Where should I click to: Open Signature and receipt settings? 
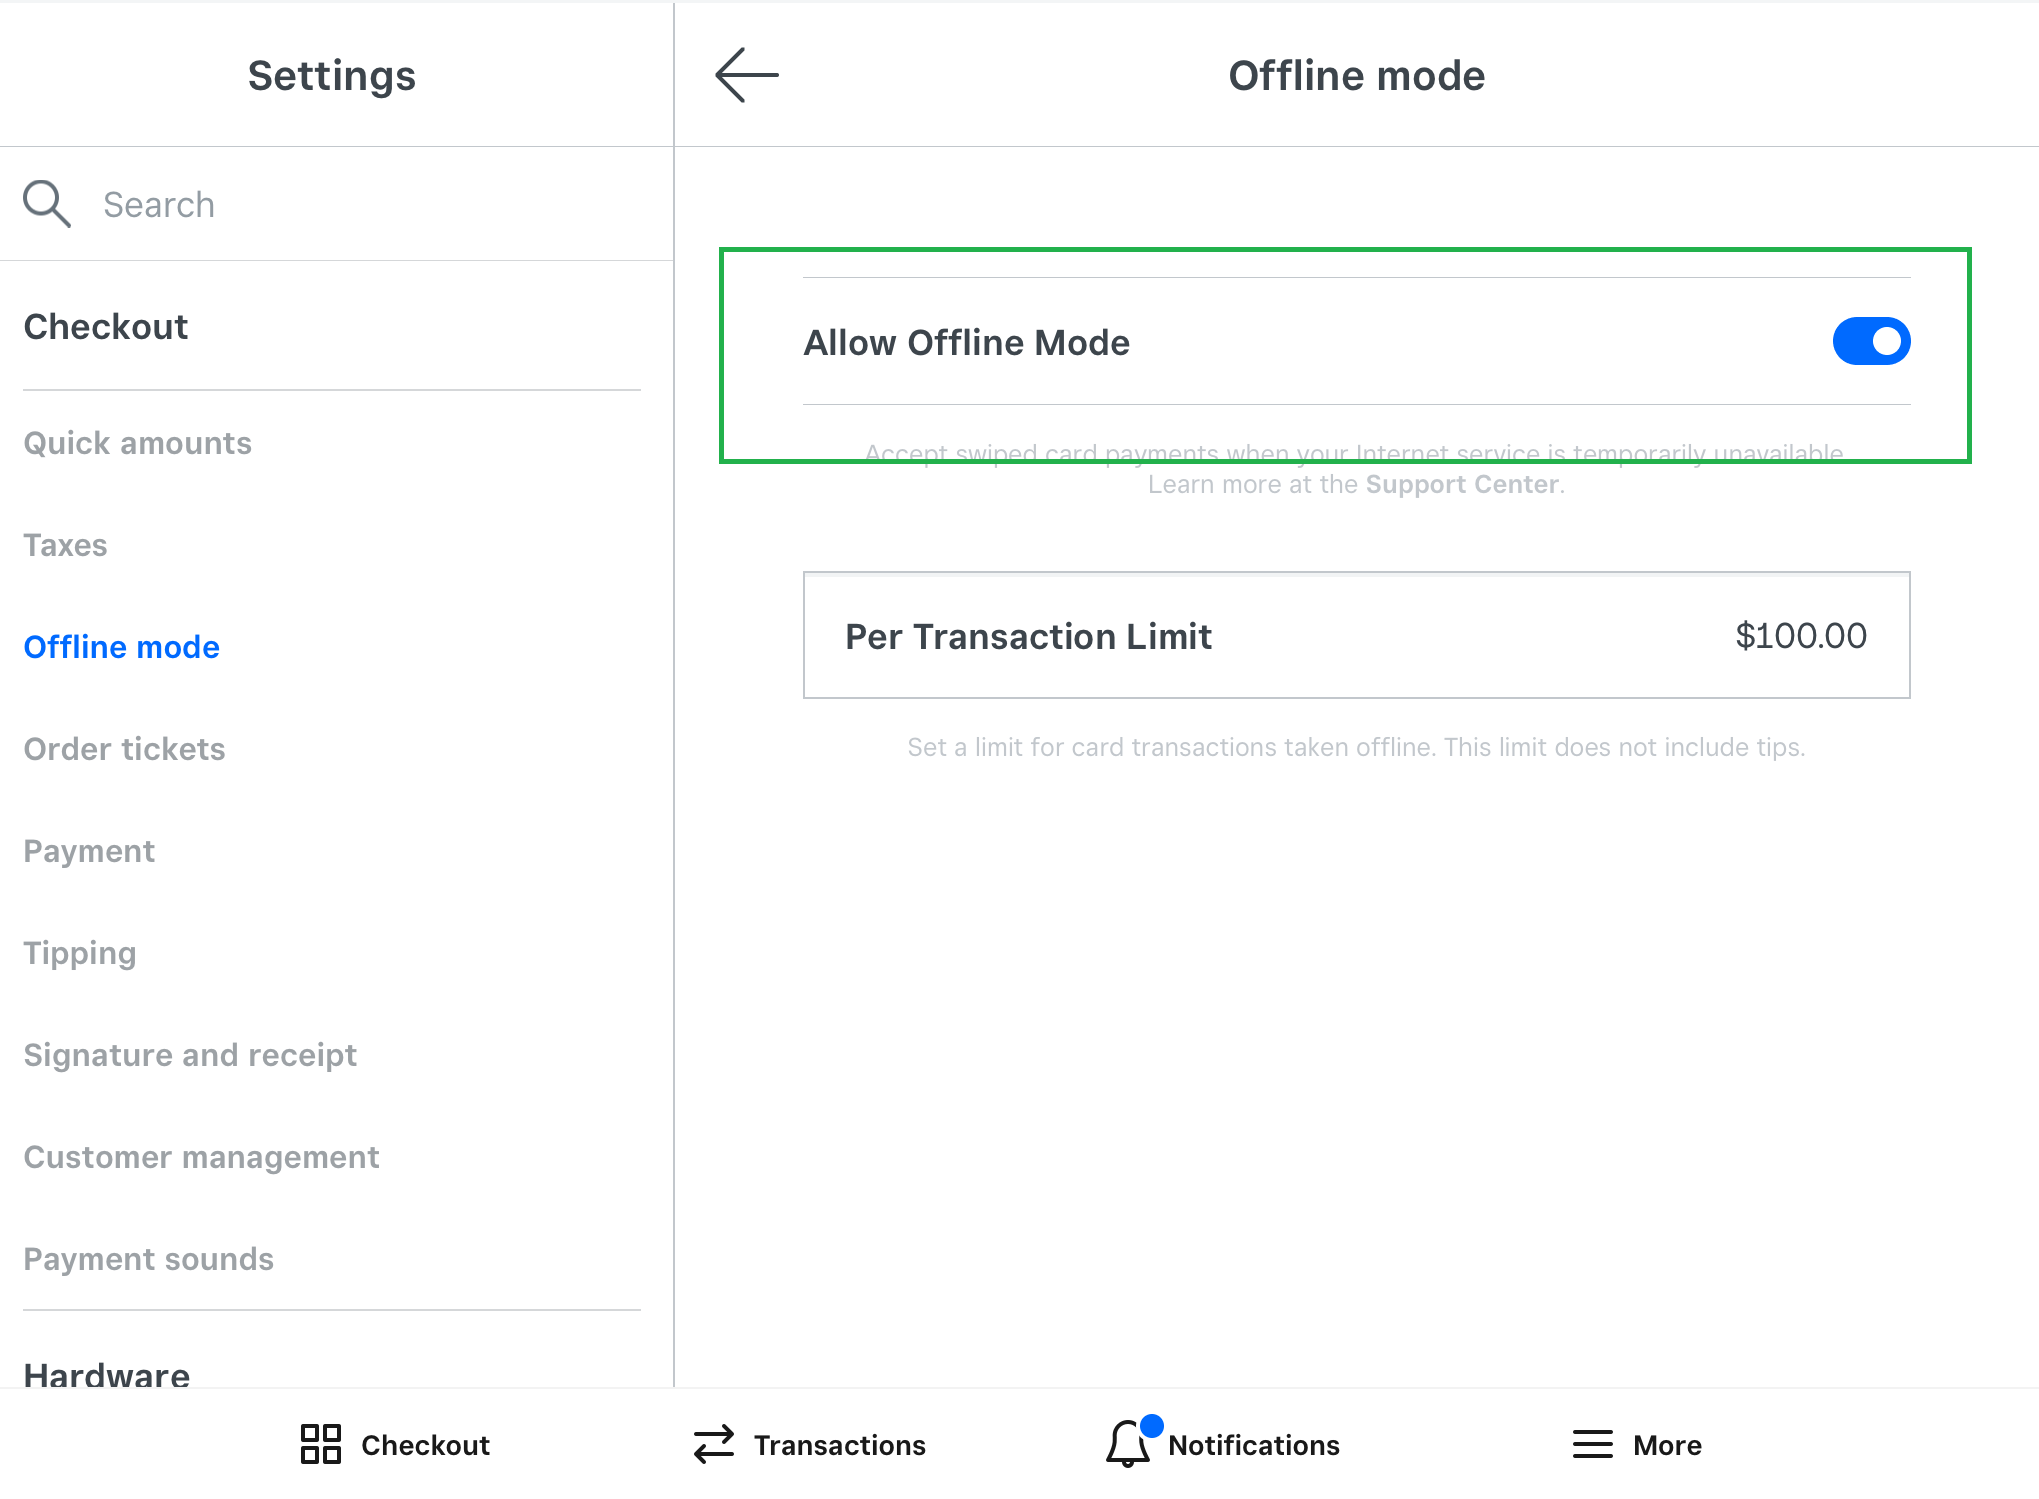coord(190,1055)
